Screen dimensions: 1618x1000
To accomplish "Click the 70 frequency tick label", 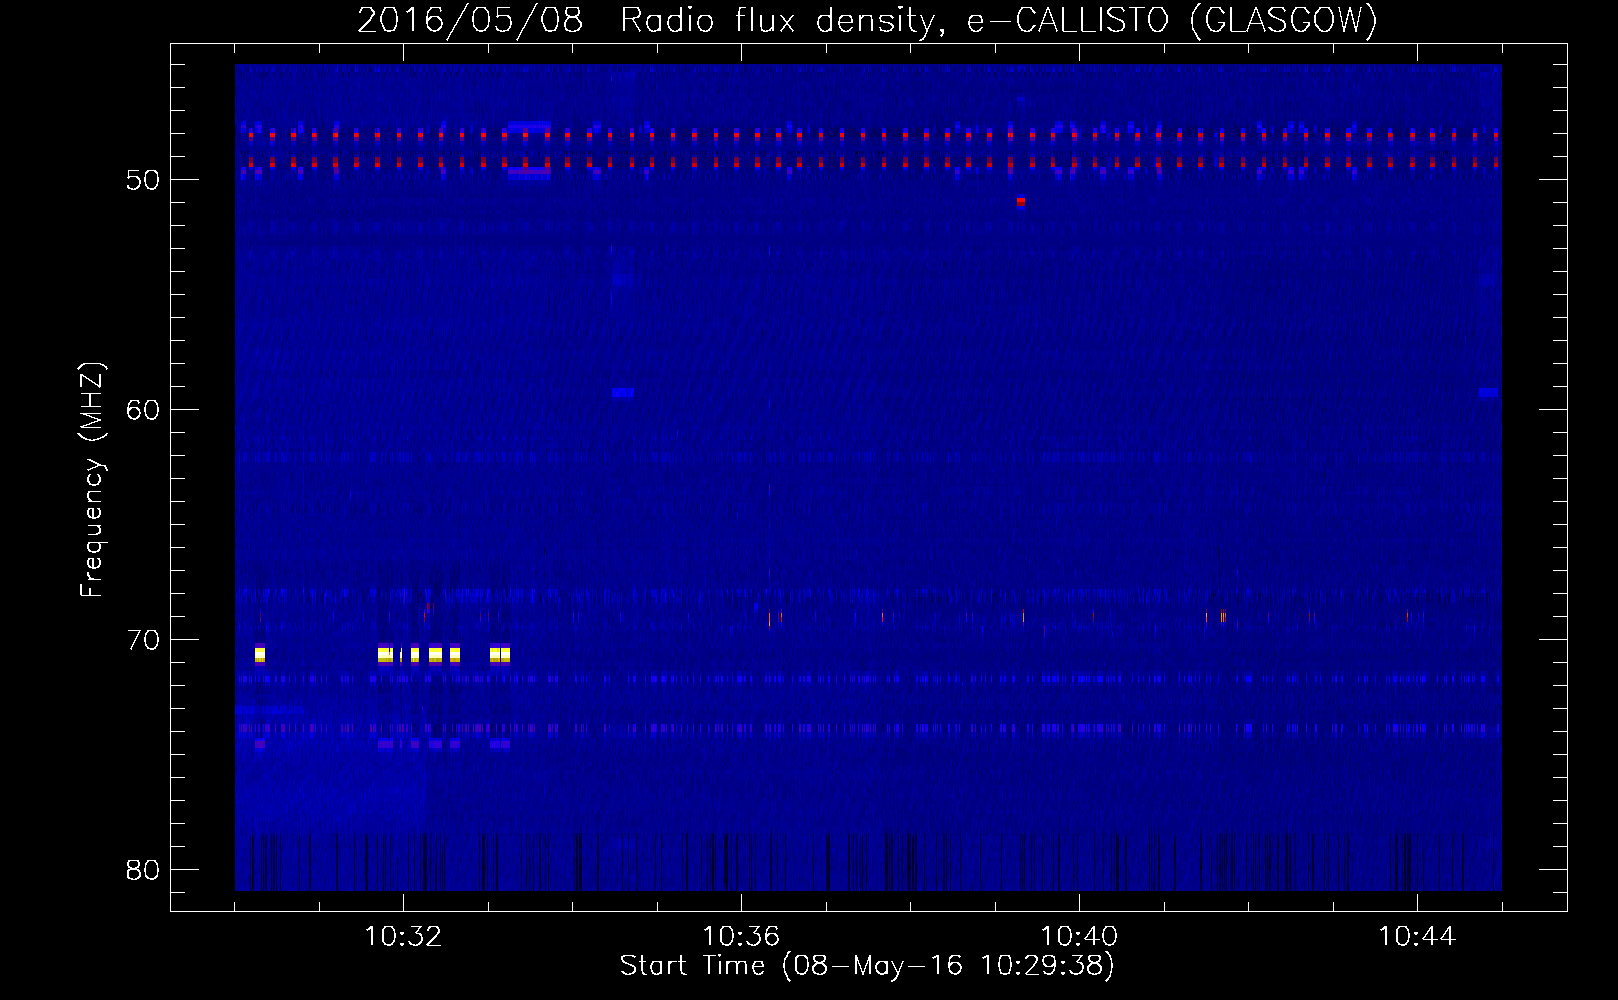I will (x=143, y=640).
